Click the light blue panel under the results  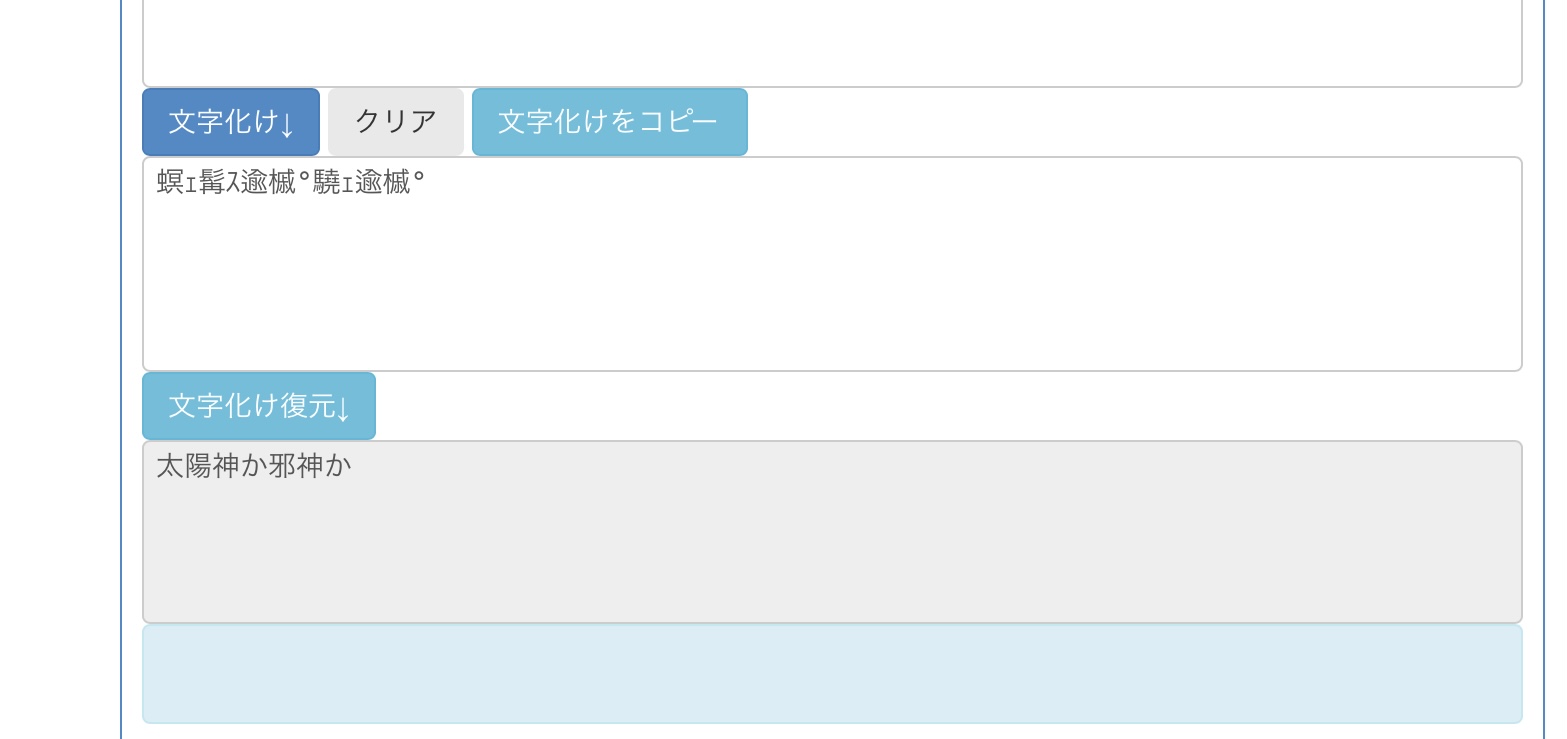(x=831, y=674)
